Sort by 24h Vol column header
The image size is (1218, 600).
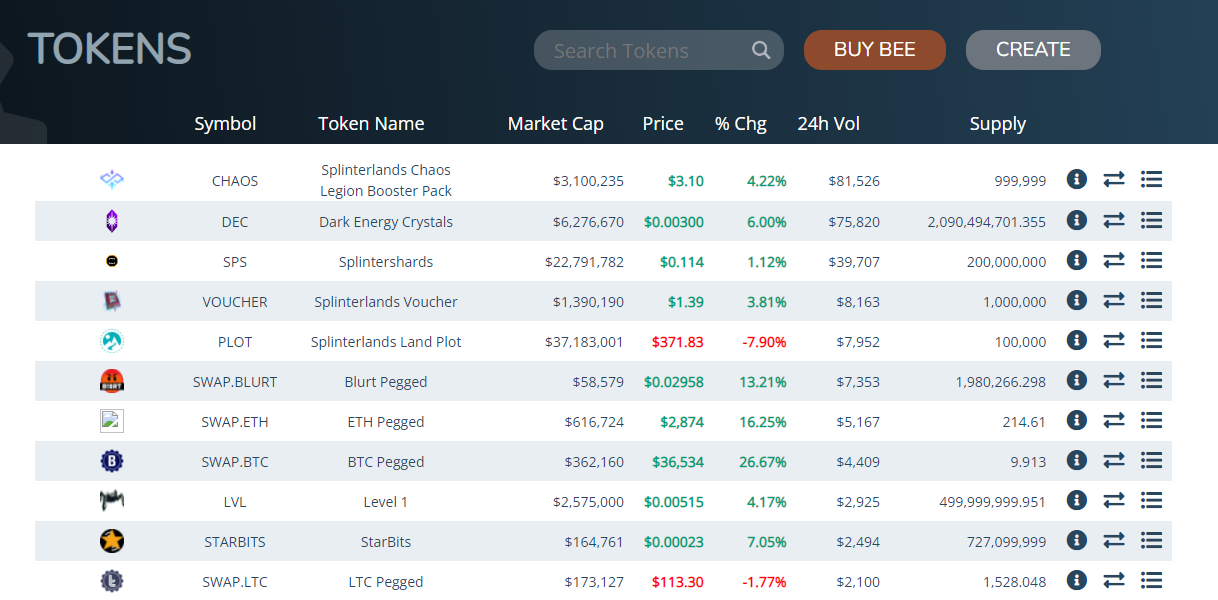click(829, 124)
